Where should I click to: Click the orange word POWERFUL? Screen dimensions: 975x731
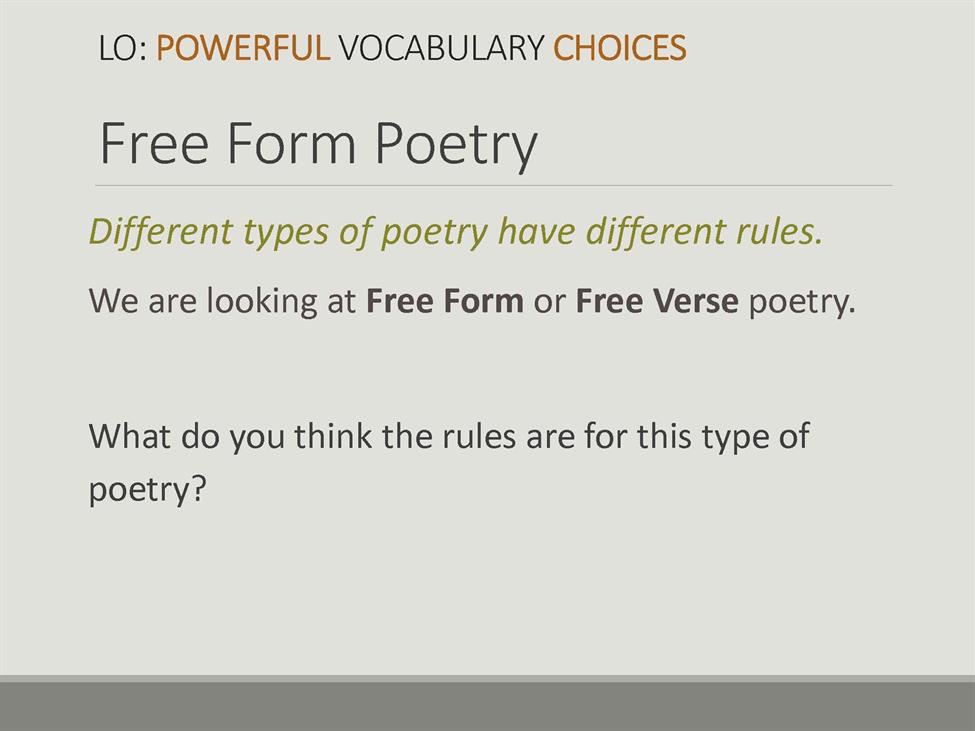(243, 48)
